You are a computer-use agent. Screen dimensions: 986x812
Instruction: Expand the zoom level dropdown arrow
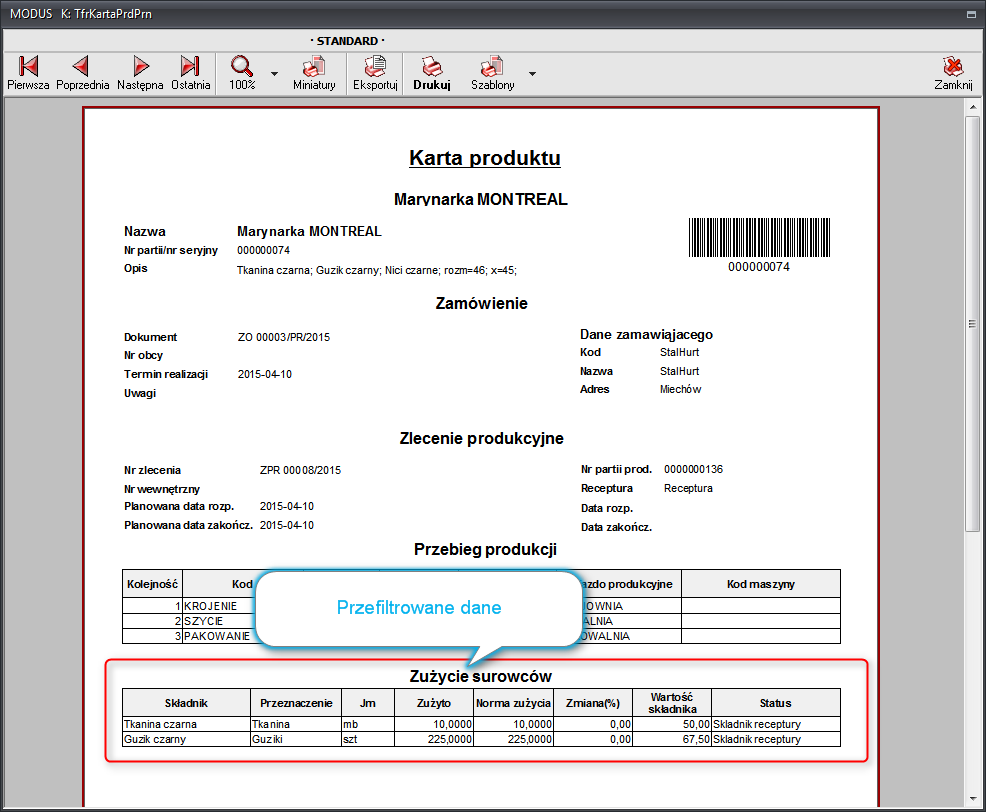tap(274, 74)
